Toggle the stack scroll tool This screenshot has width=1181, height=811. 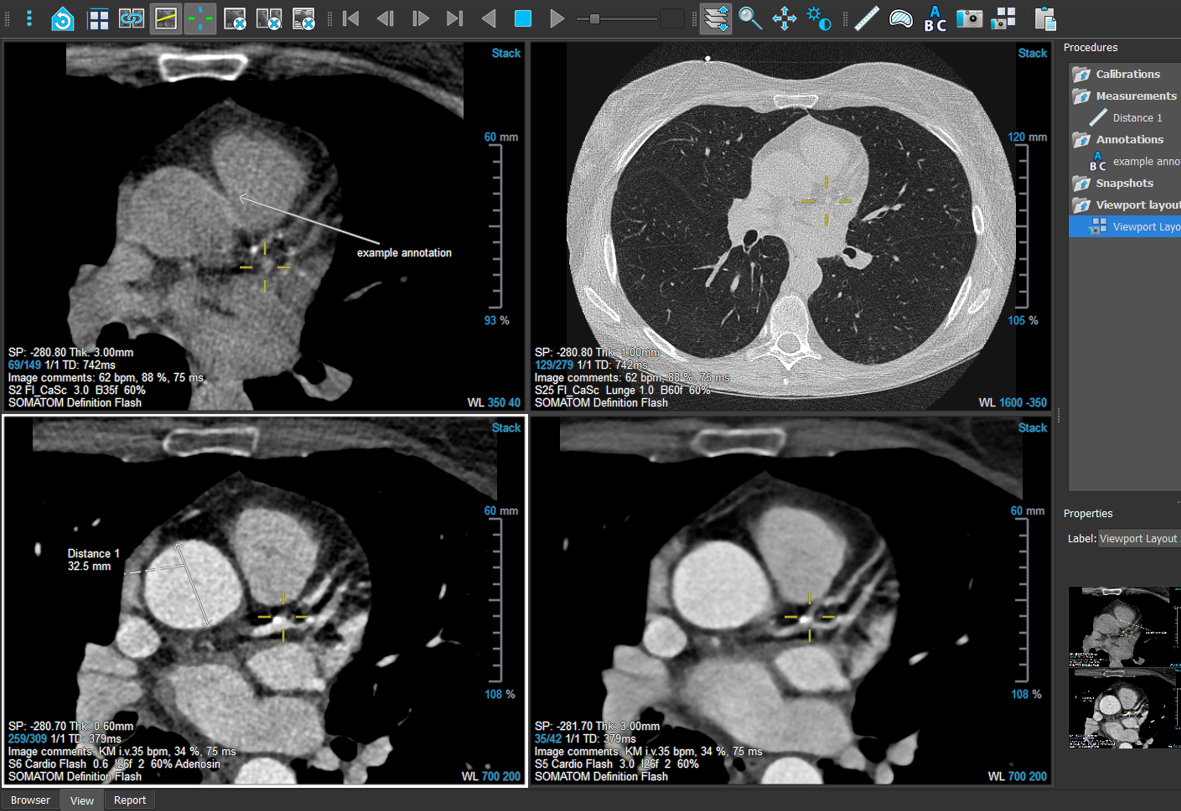pos(716,18)
